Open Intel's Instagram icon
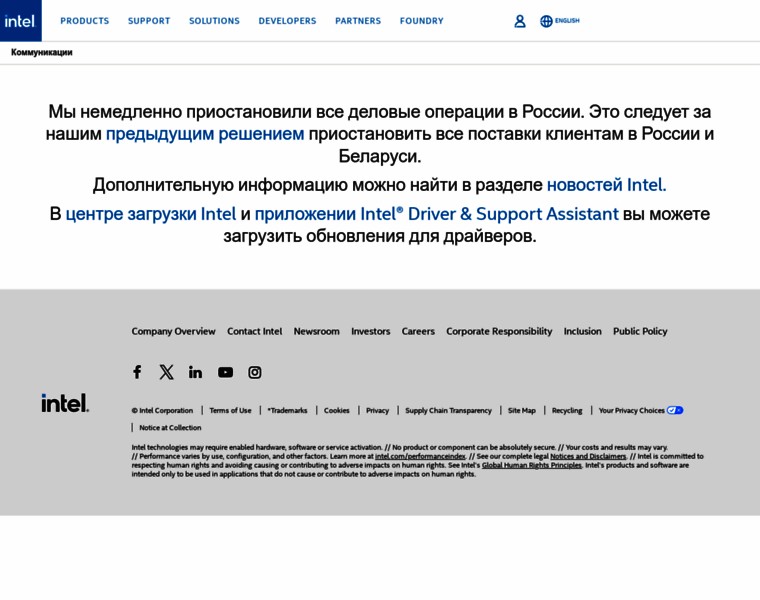760x600 pixels. pyautogui.click(x=255, y=372)
